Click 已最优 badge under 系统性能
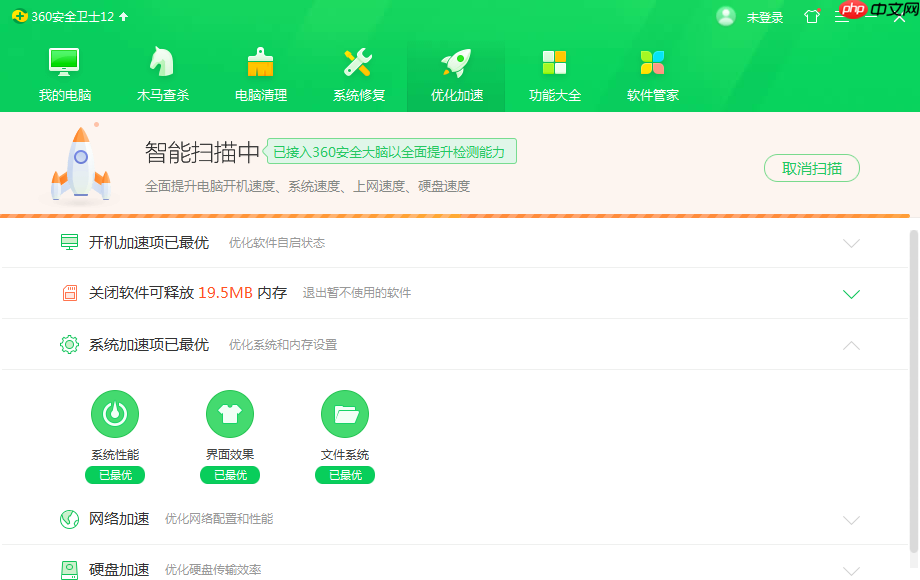The height and width of the screenshot is (580, 920). [115, 475]
